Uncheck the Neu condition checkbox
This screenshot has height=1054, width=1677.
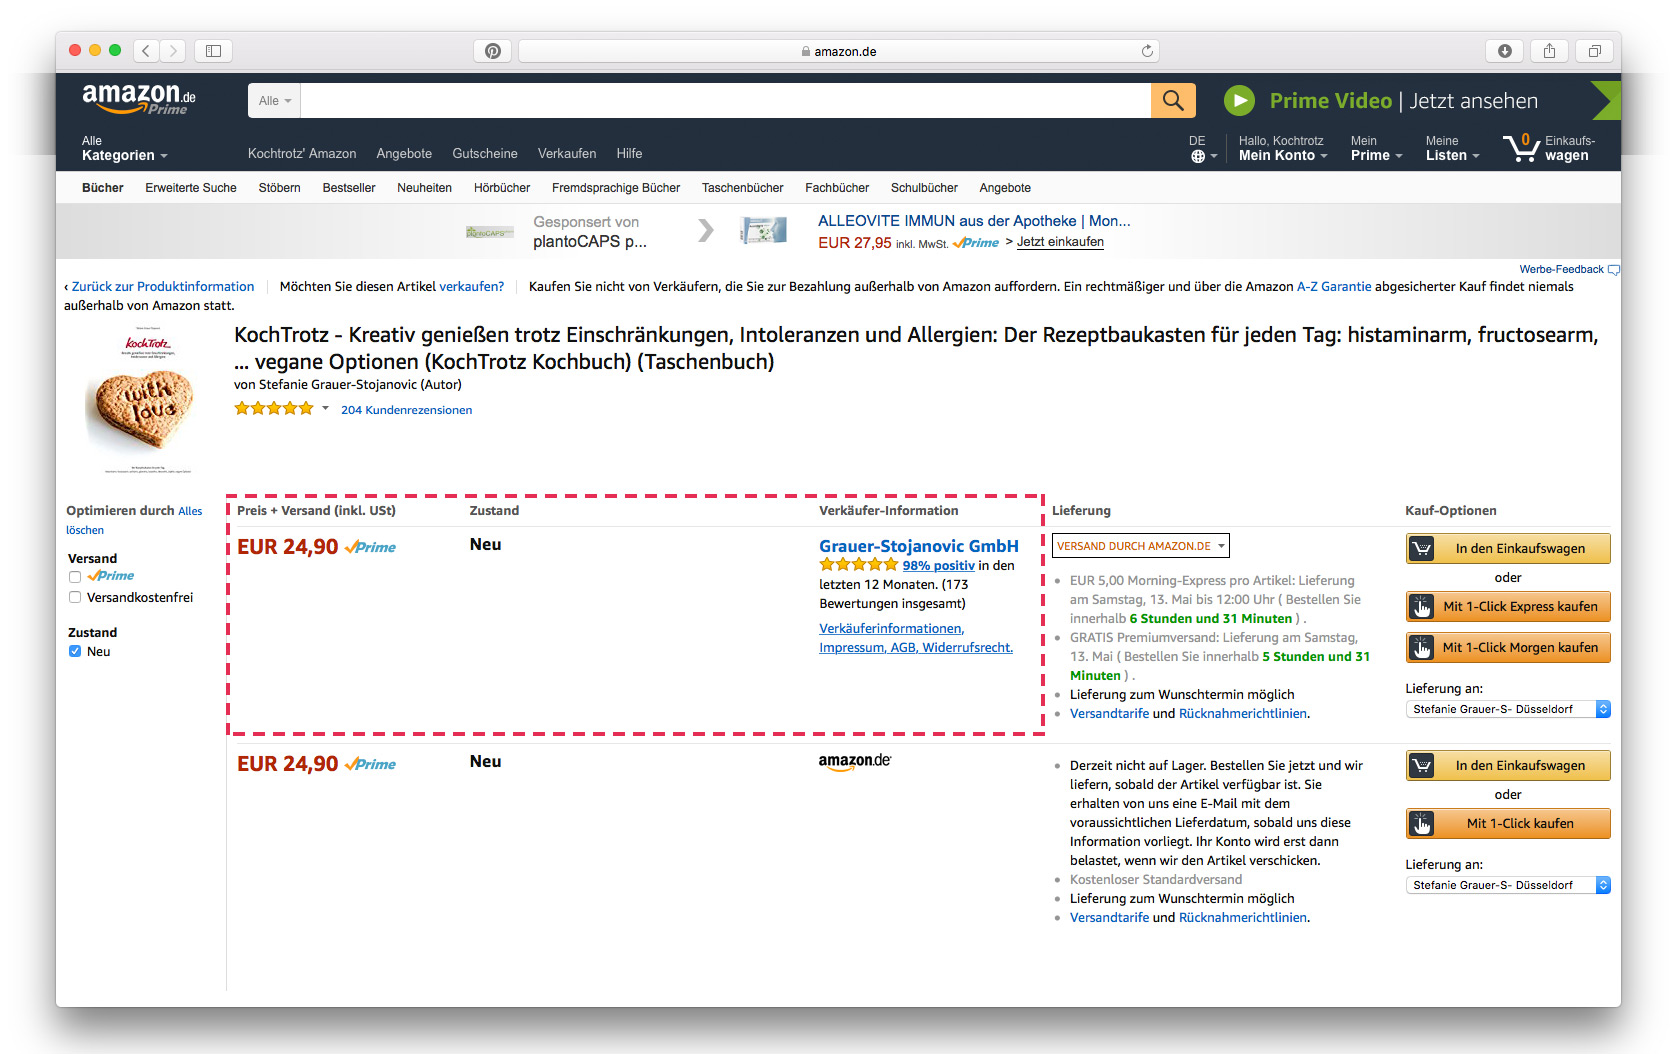click(x=75, y=651)
